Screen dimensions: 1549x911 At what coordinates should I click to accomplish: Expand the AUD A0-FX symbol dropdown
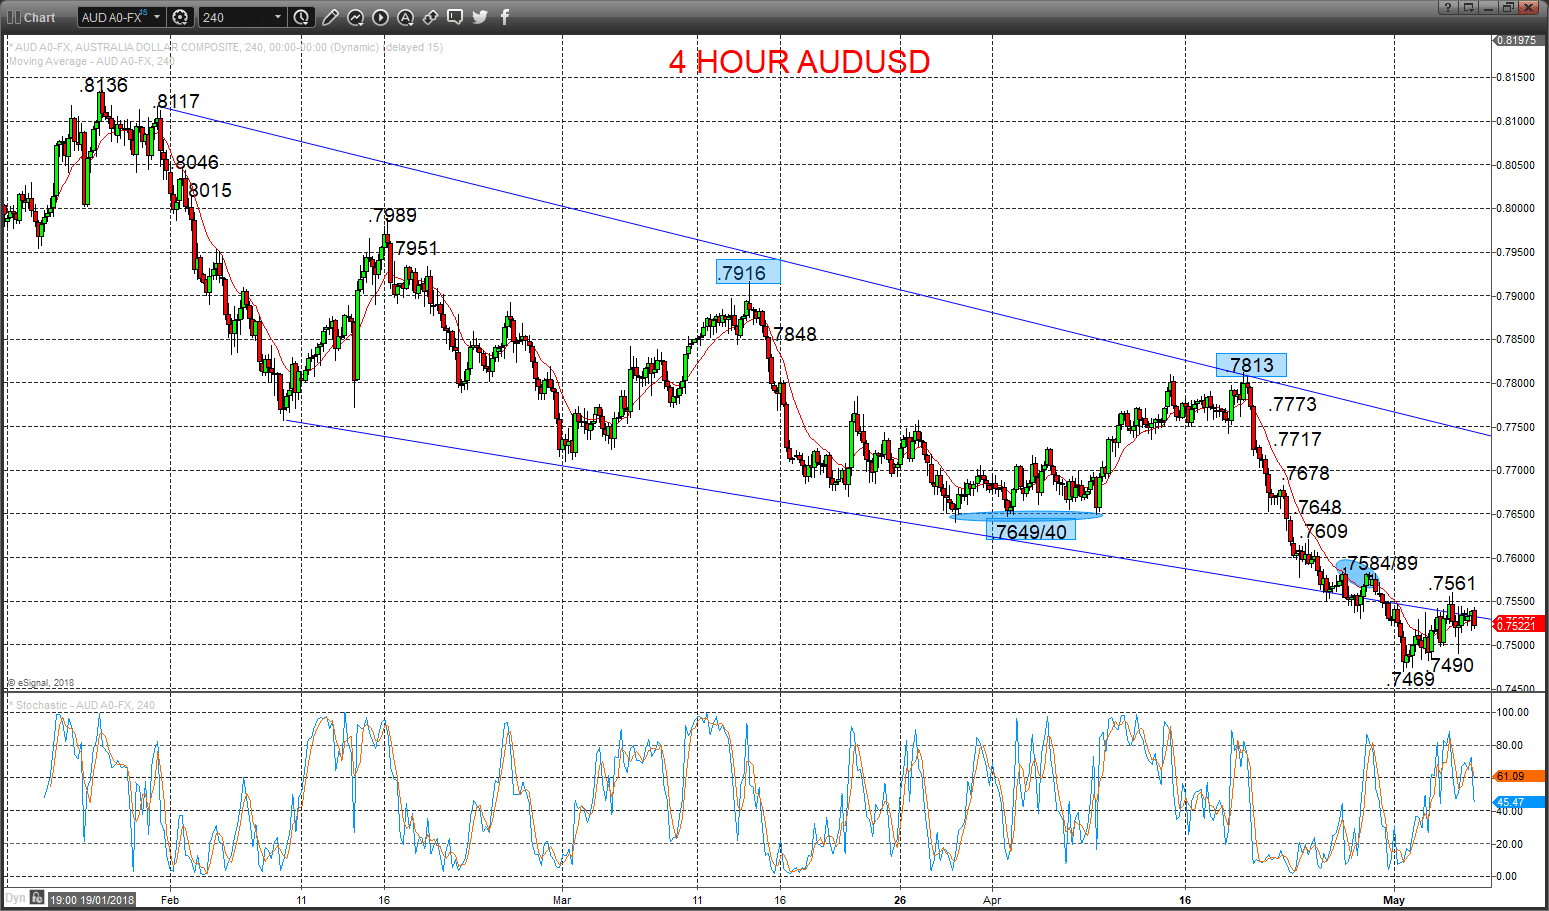click(157, 17)
